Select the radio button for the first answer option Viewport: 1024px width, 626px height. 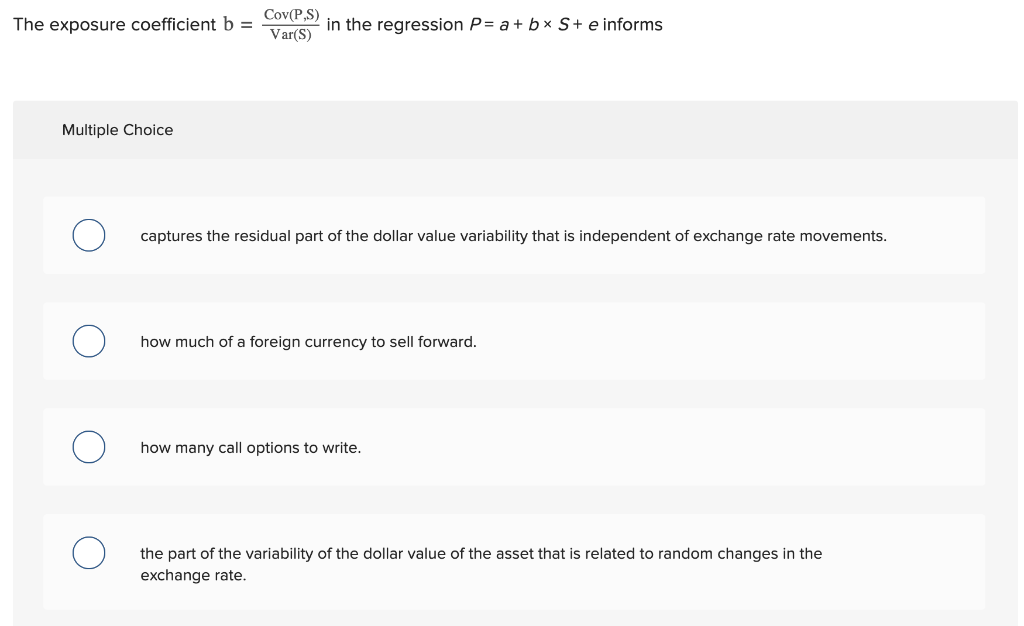tap(88, 235)
